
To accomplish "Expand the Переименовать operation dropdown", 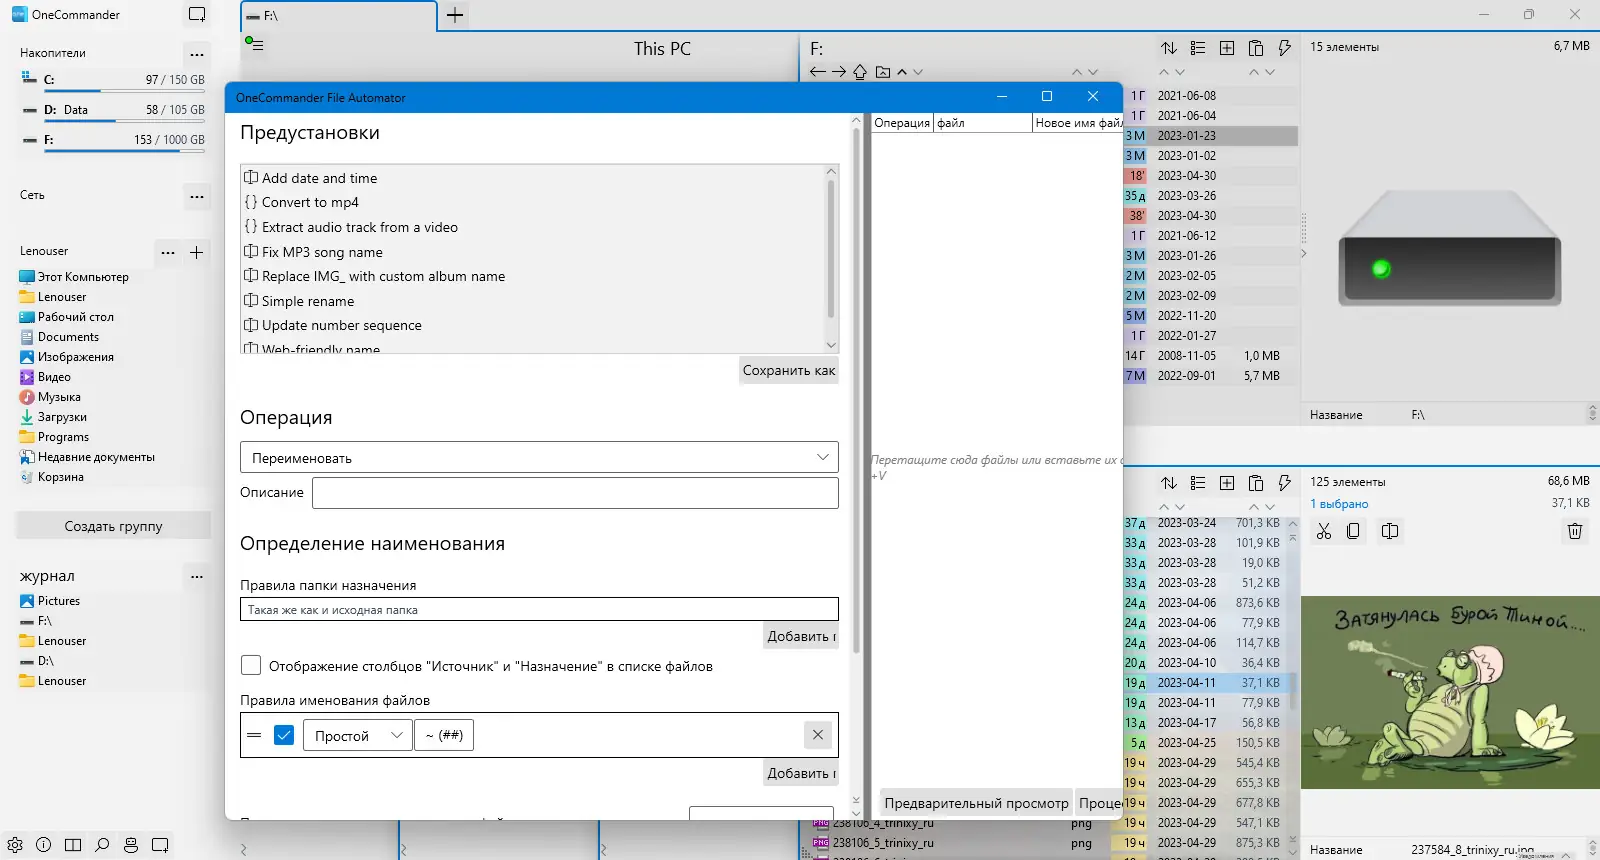I will pos(539,457).
